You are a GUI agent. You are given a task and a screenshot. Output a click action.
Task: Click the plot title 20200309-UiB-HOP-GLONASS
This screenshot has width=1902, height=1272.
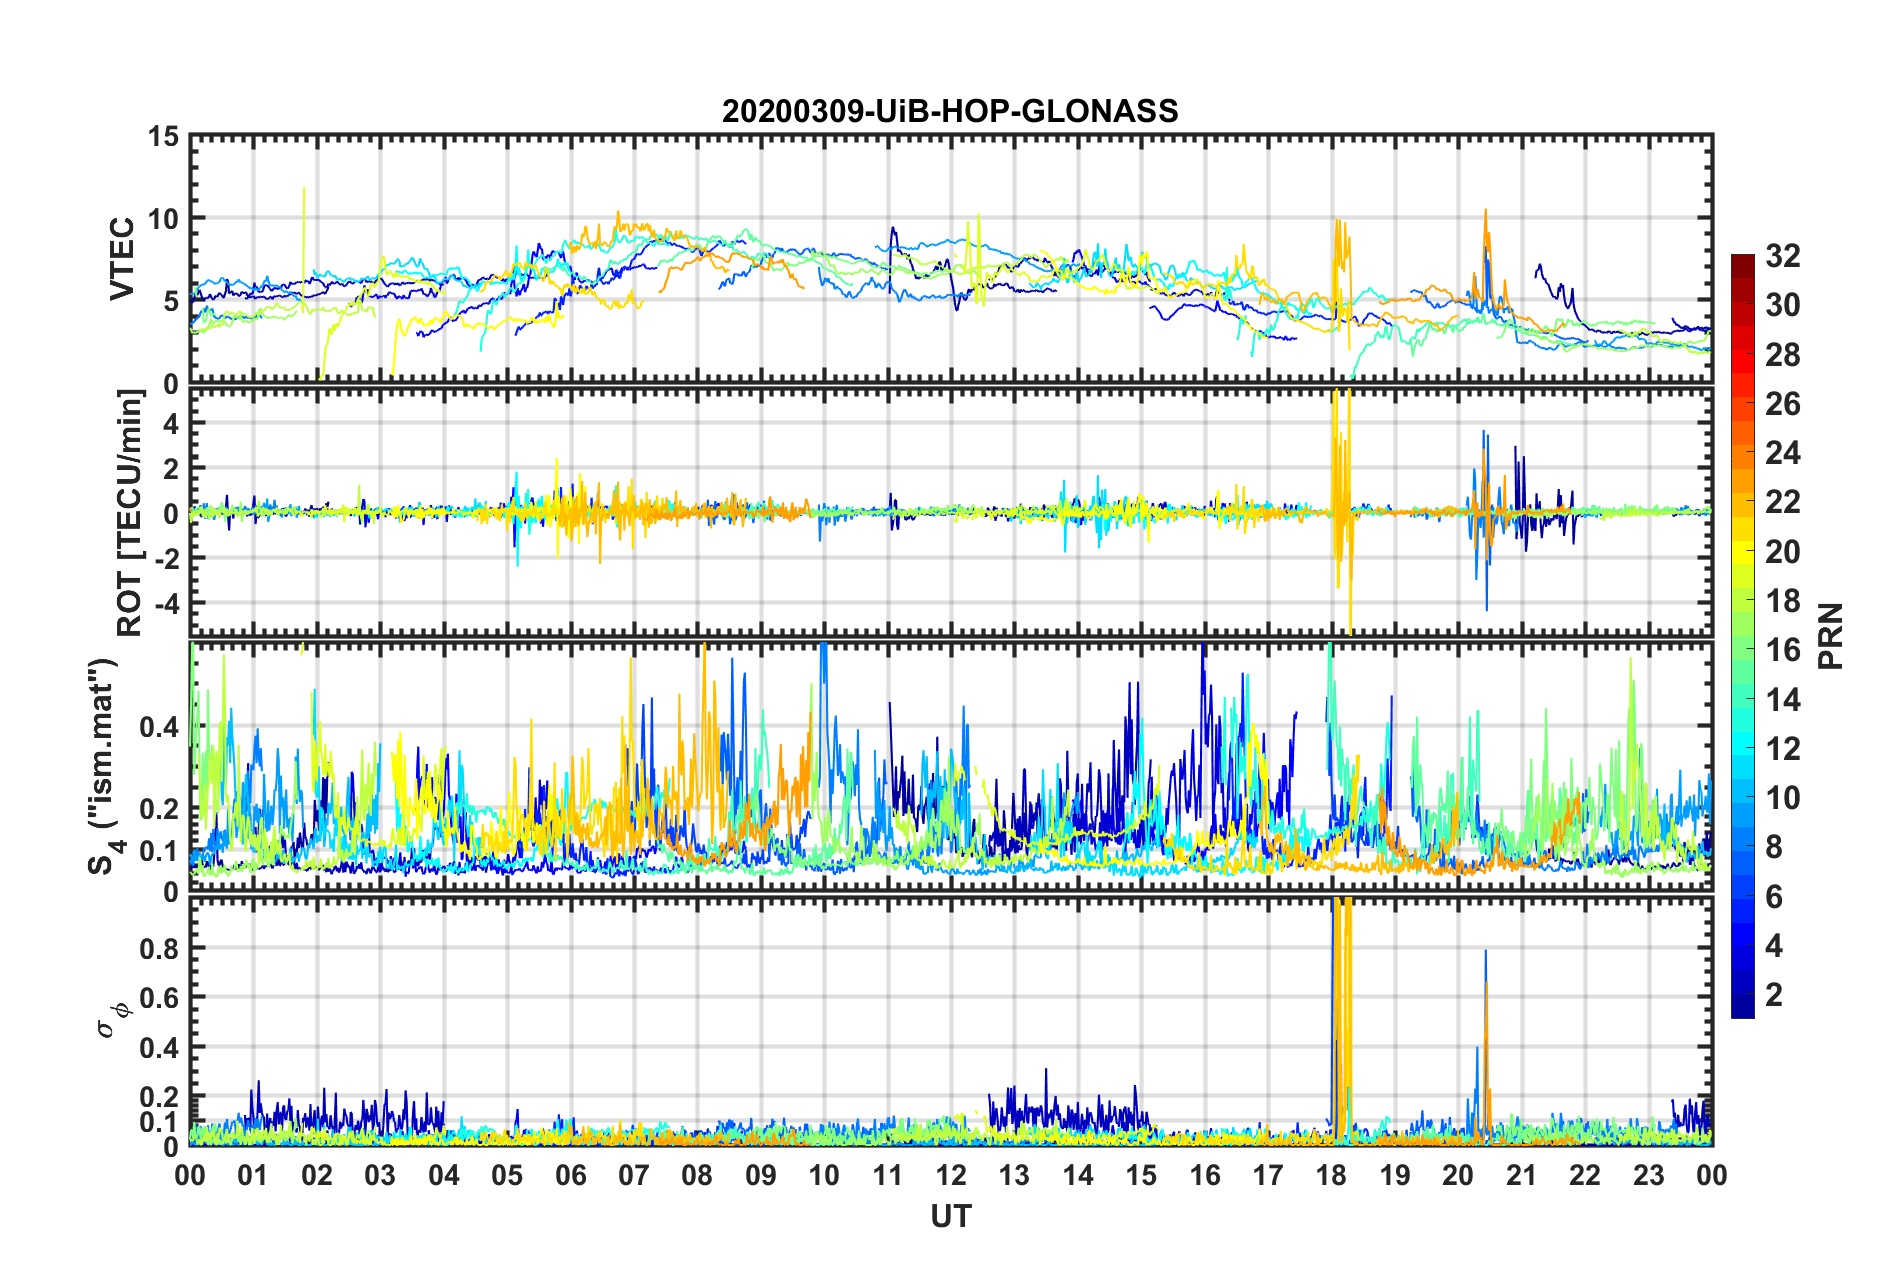pos(950,111)
